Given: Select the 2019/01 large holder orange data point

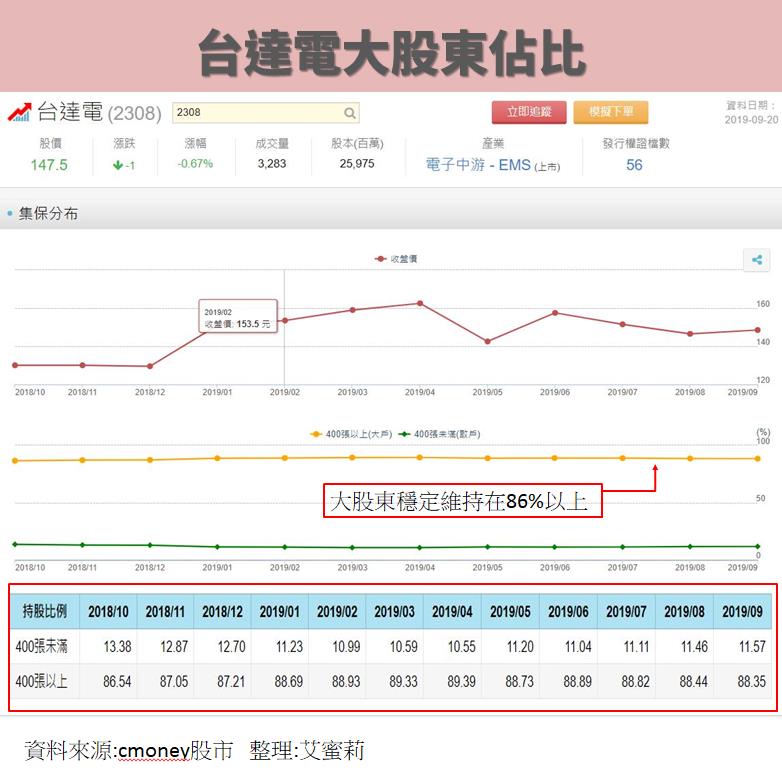Looking at the screenshot, I should click(x=217, y=458).
